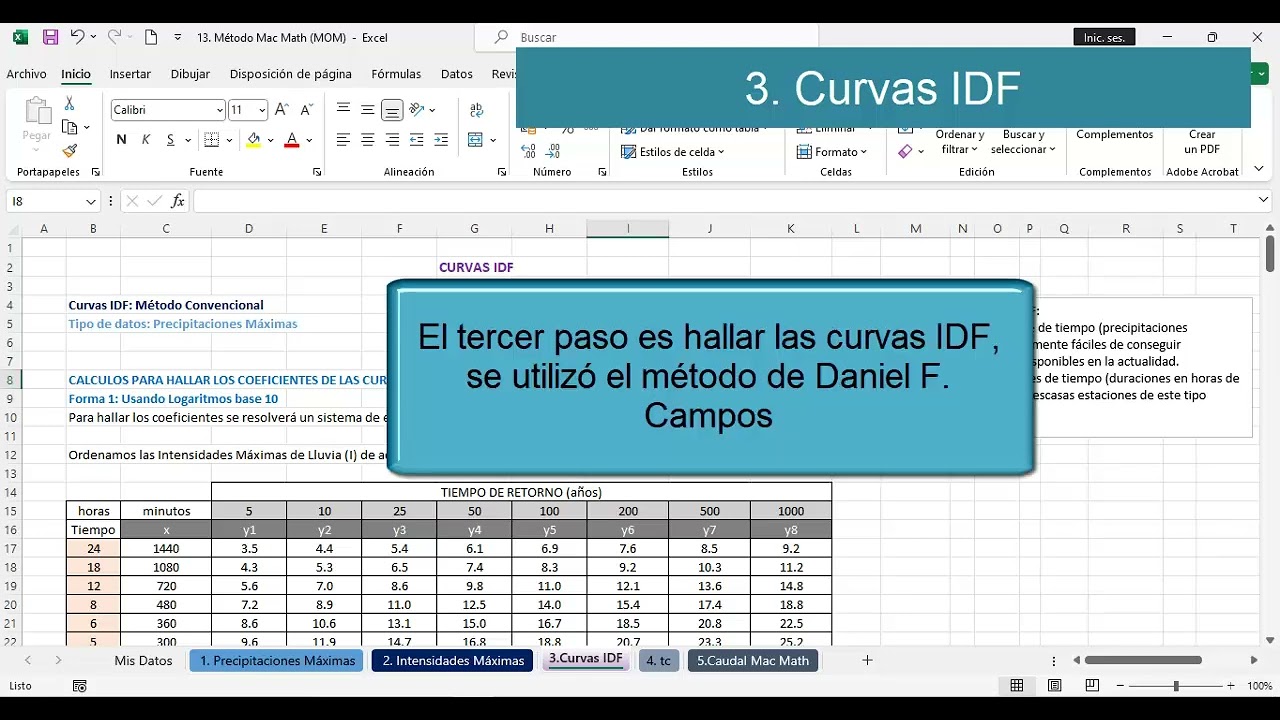Center text horizontally
The height and width of the screenshot is (720, 1280).
click(368, 140)
